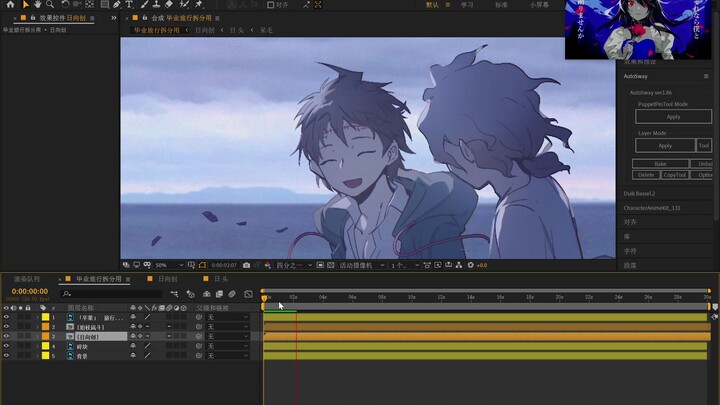The height and width of the screenshot is (405, 720).
Task: Toggle the shy switch on layer 4
Action: coord(133,346)
